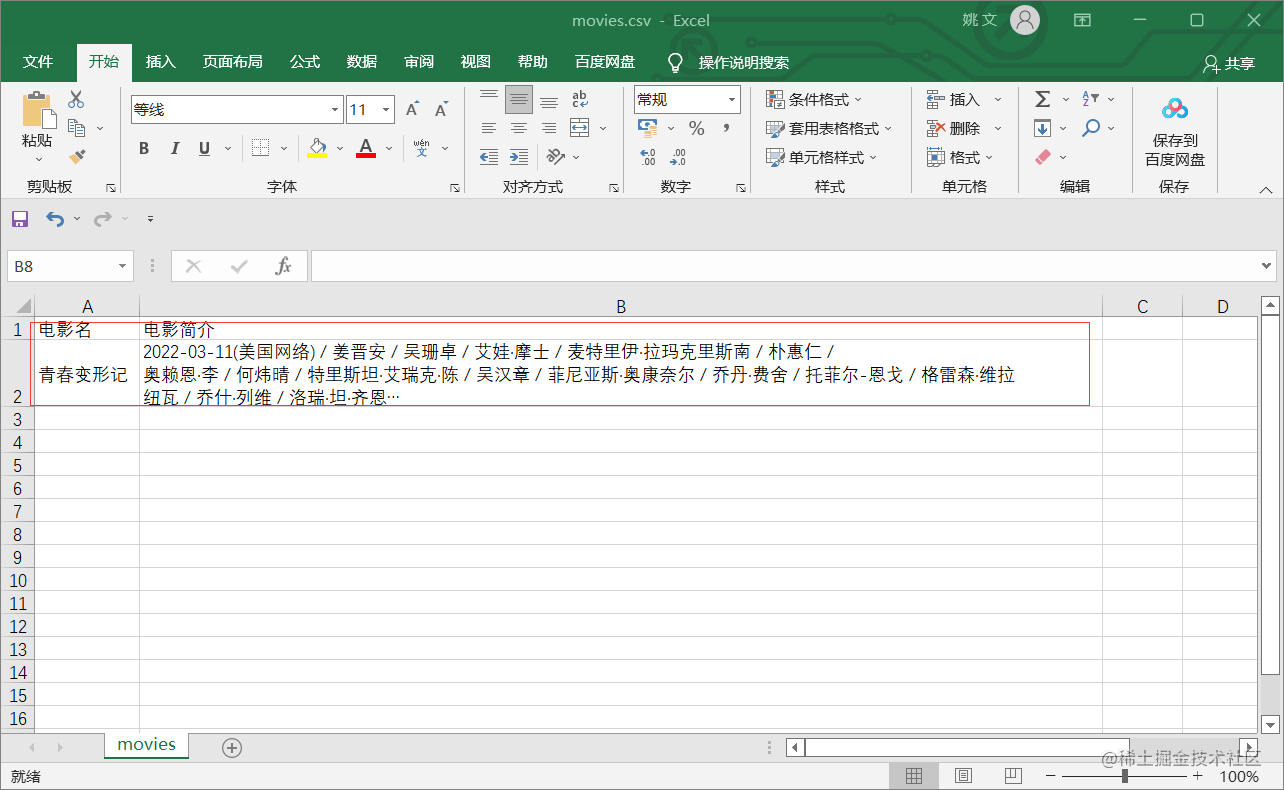Click the wén phonetic guide icon
The image size is (1284, 790).
pyautogui.click(x=421, y=148)
